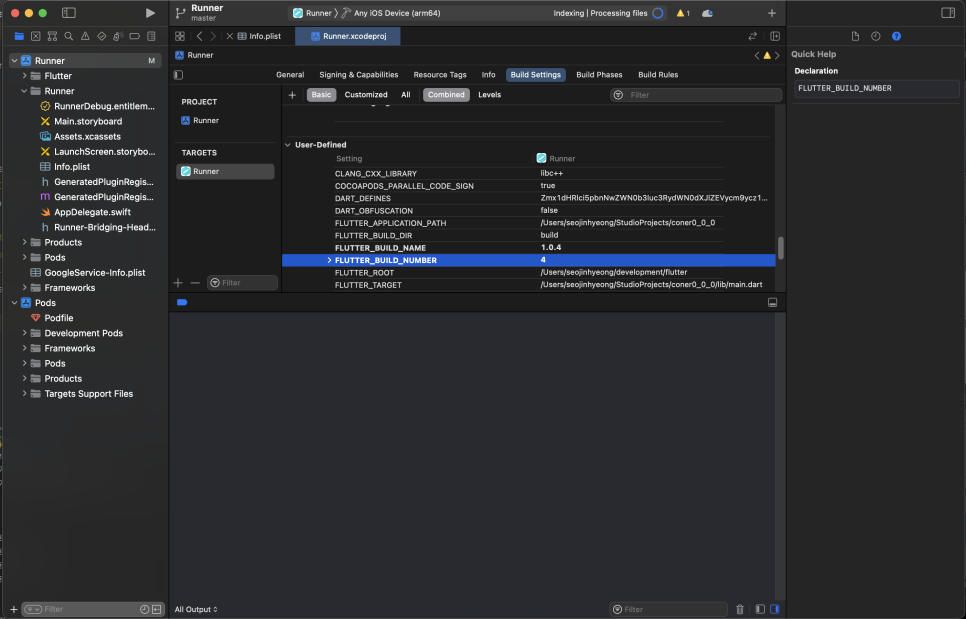The height and width of the screenshot is (619, 966).
Task: Select the Runner target
Action: click(x=225, y=171)
